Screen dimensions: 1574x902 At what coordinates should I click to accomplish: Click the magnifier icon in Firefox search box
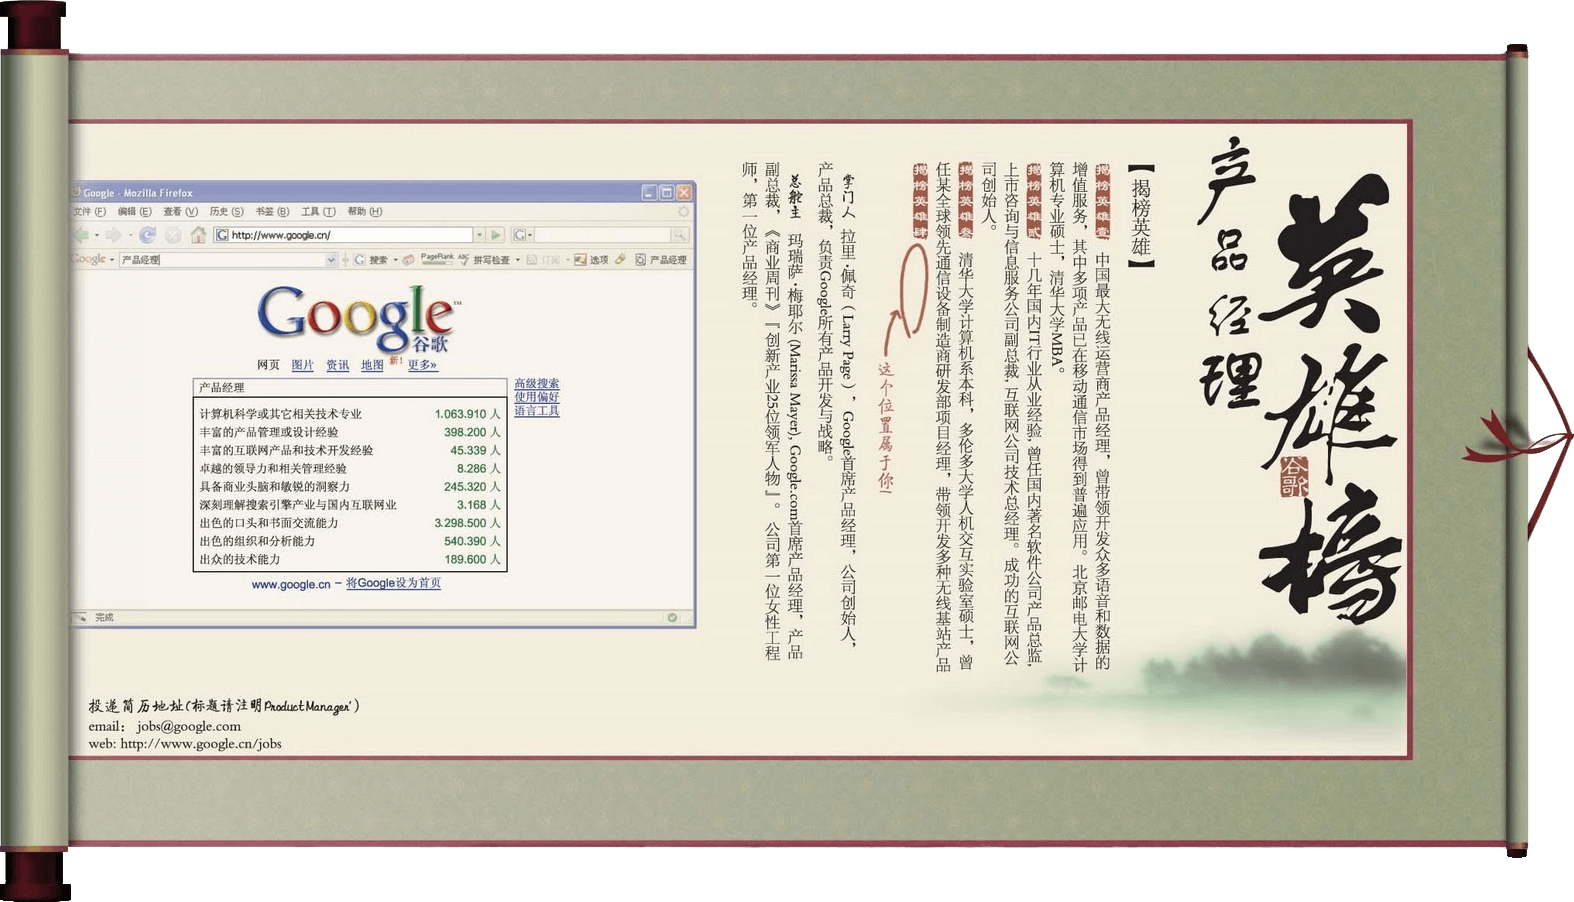[x=679, y=235]
